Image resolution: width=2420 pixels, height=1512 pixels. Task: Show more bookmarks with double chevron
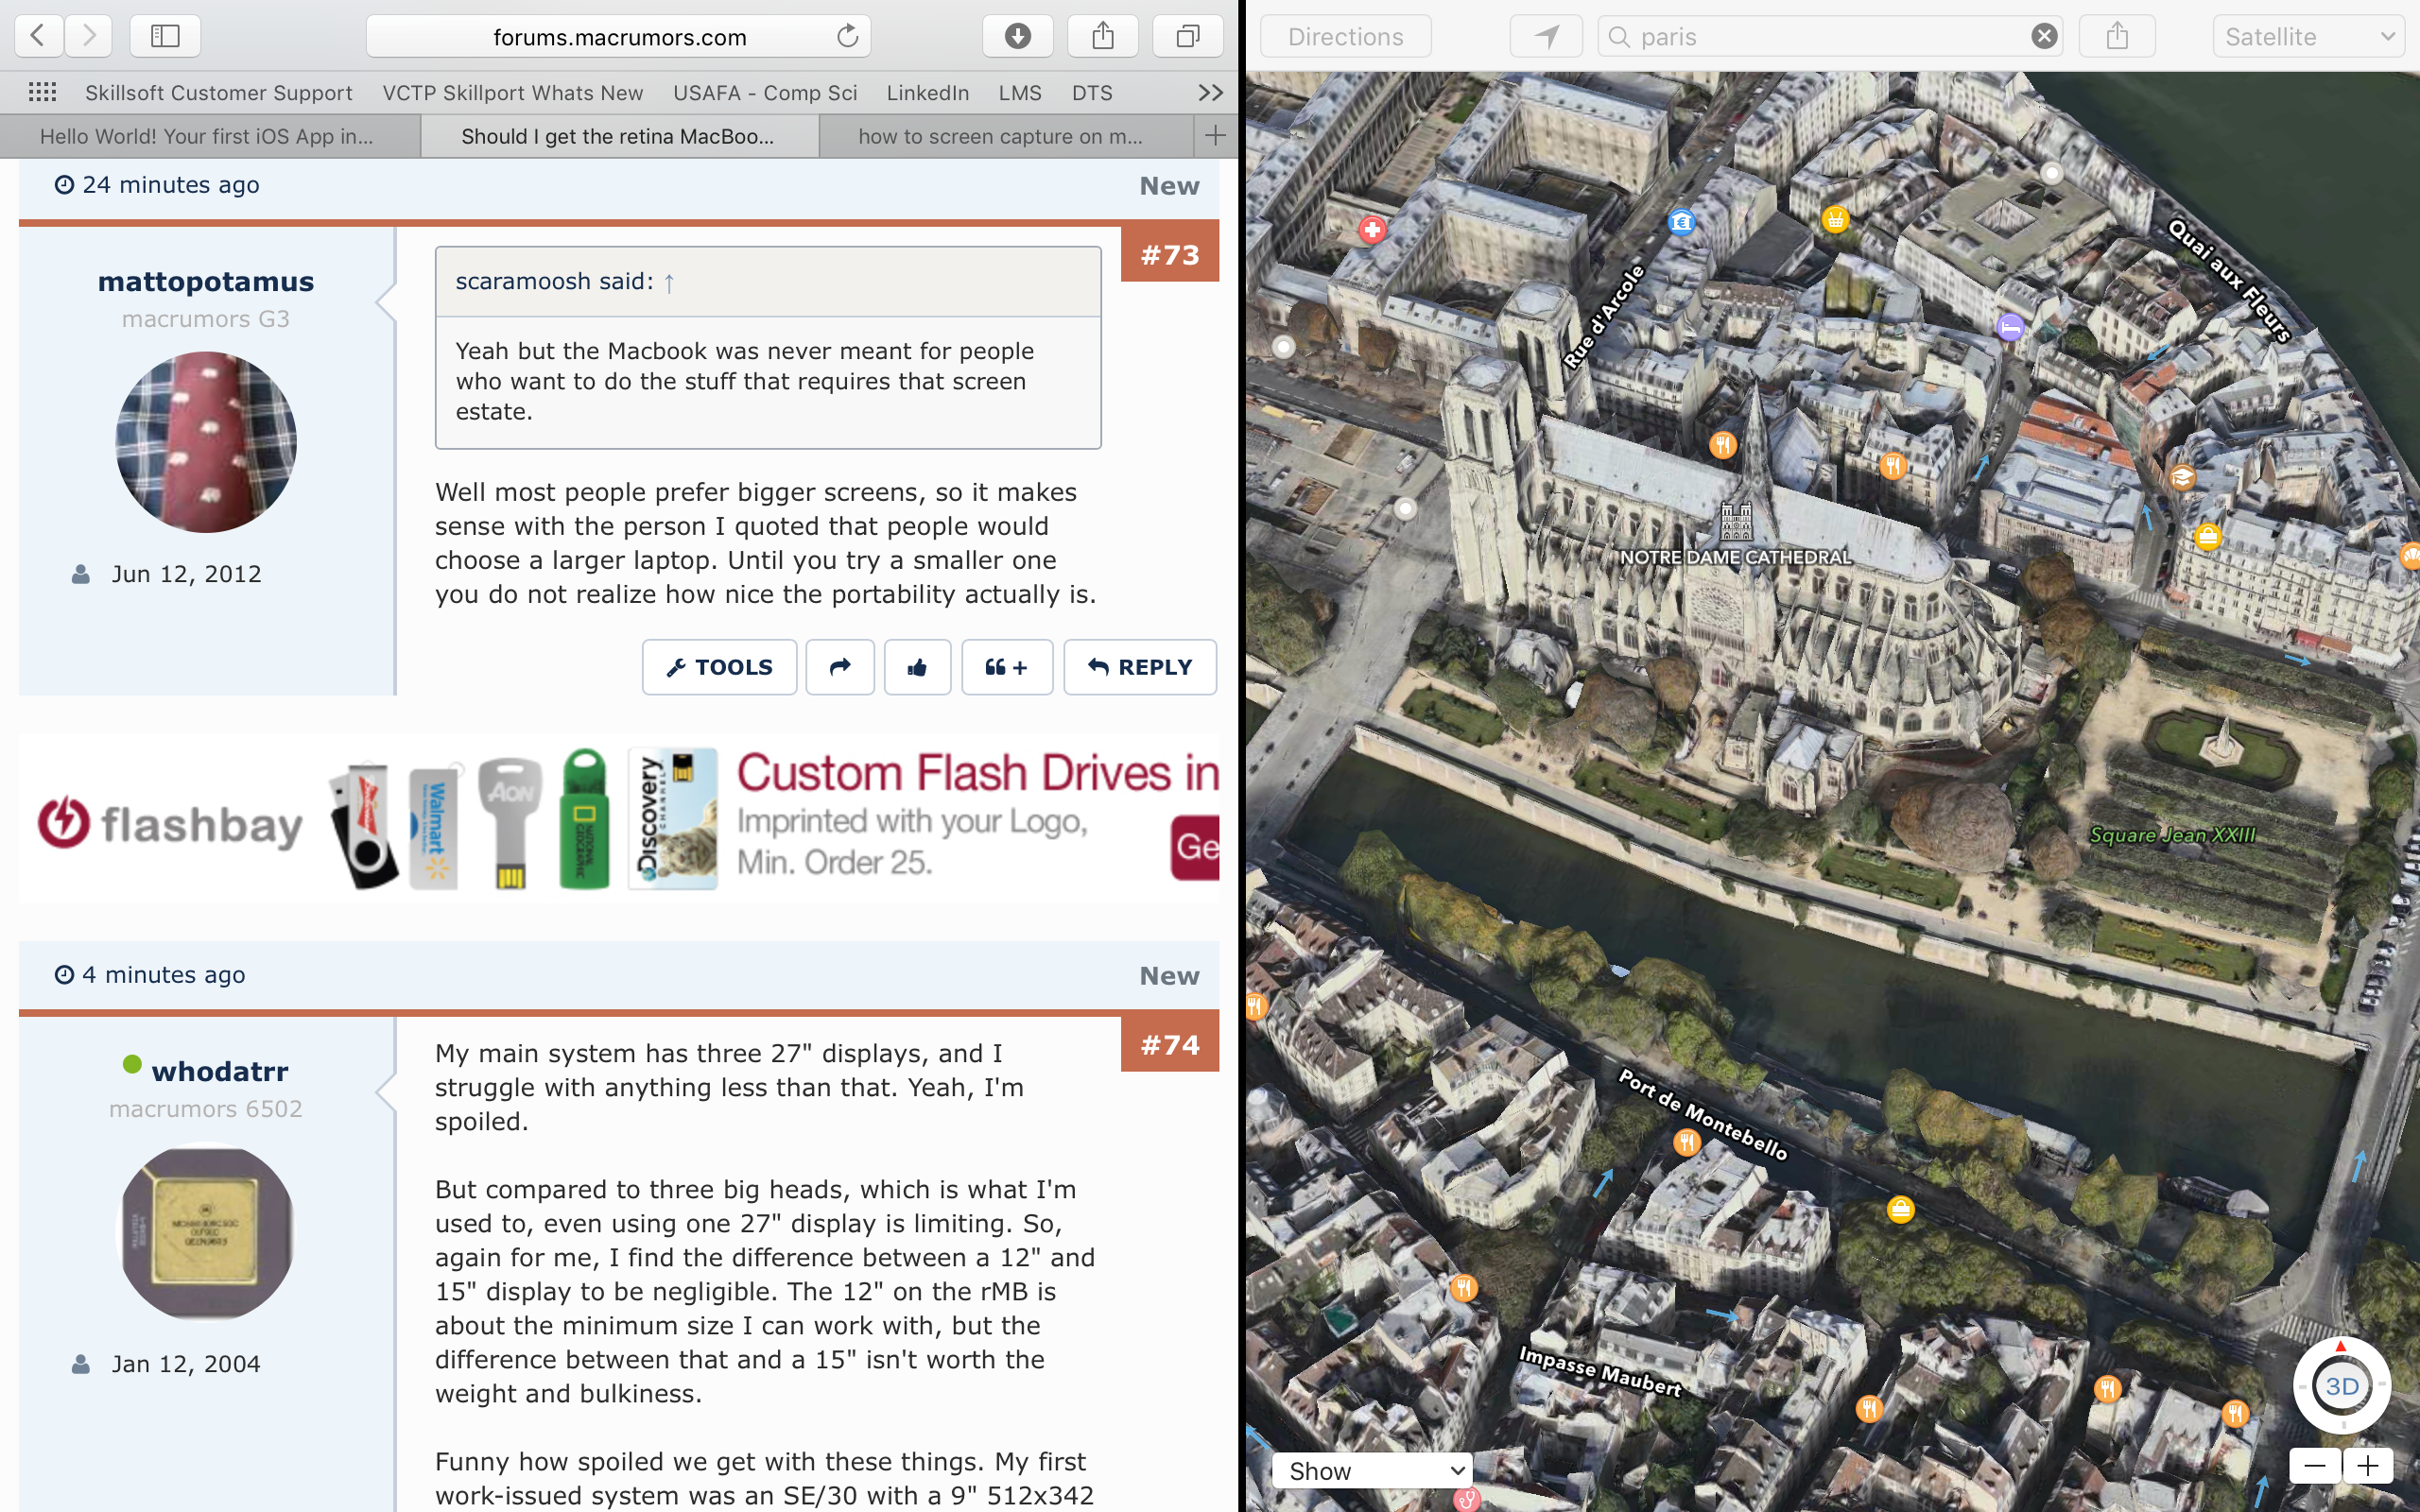[x=1210, y=92]
